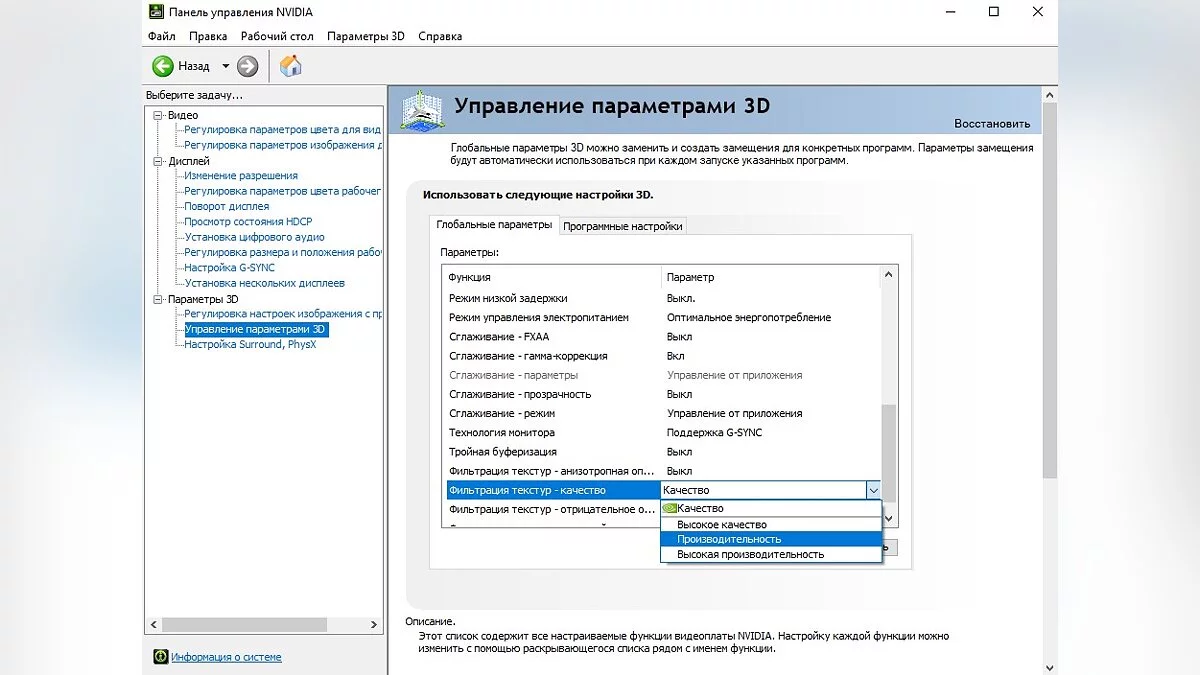Open the Рабочий стол menu
The width and height of the screenshot is (1200, 675).
(x=277, y=36)
